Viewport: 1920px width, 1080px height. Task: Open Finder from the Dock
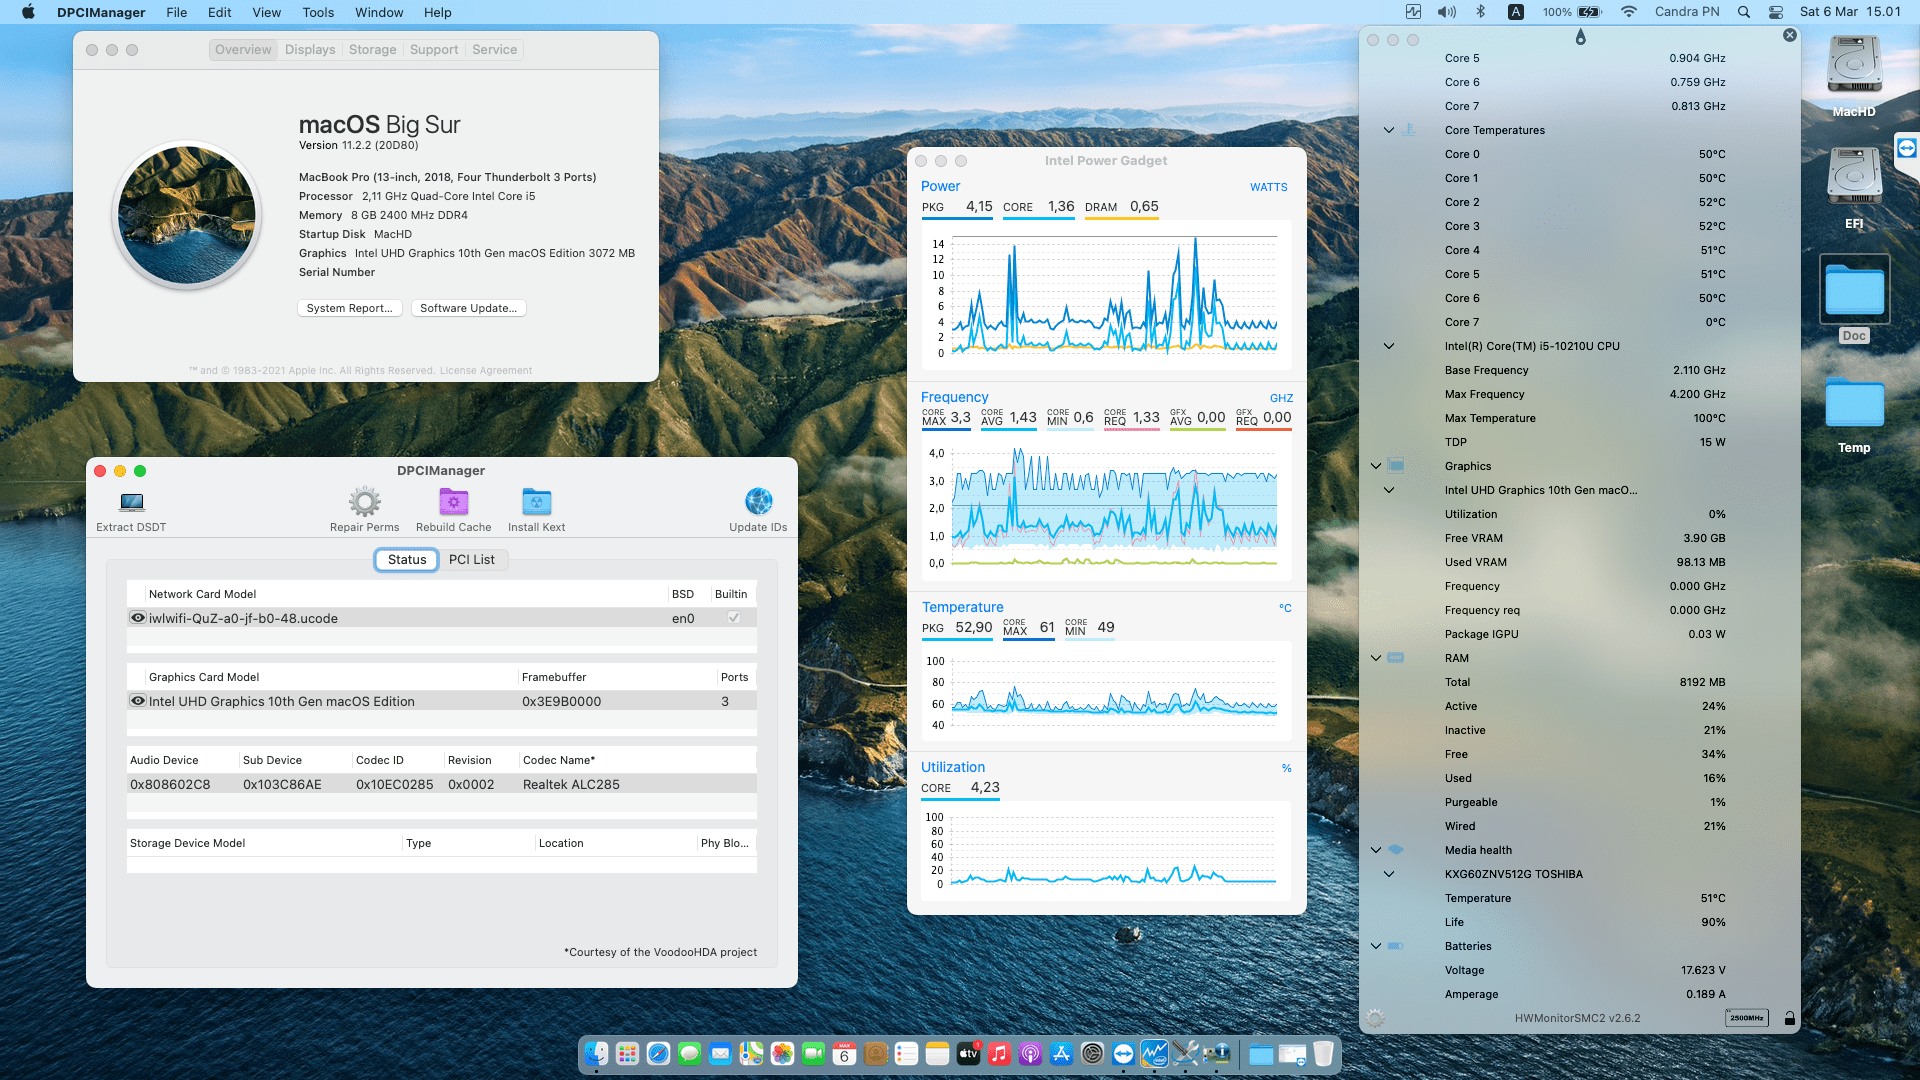click(596, 1054)
